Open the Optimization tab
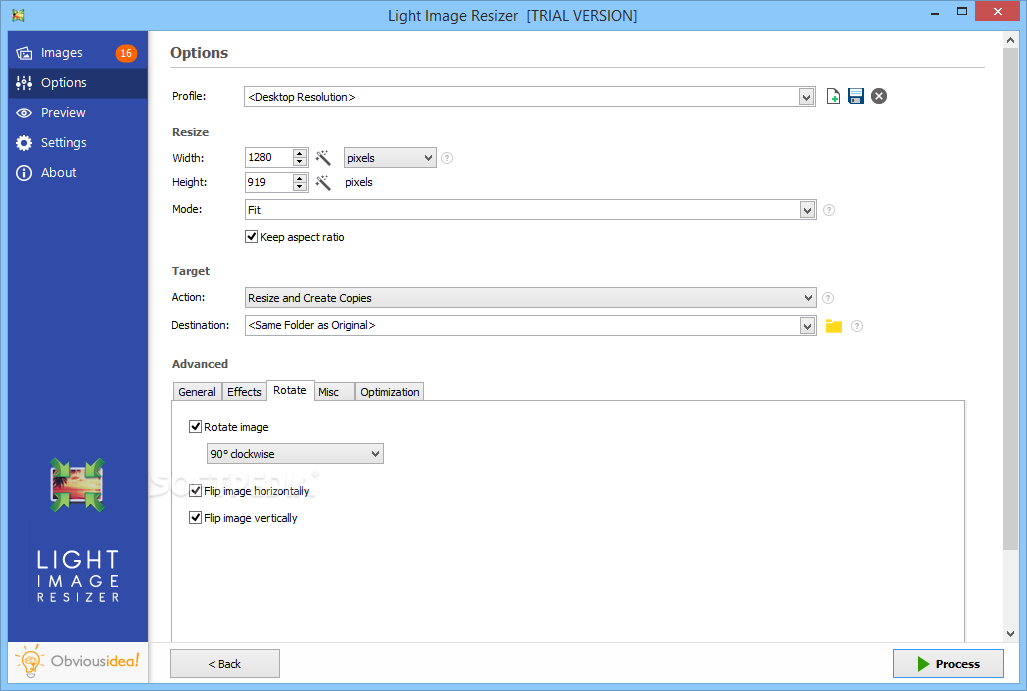Image resolution: width=1027 pixels, height=691 pixels. [x=390, y=392]
